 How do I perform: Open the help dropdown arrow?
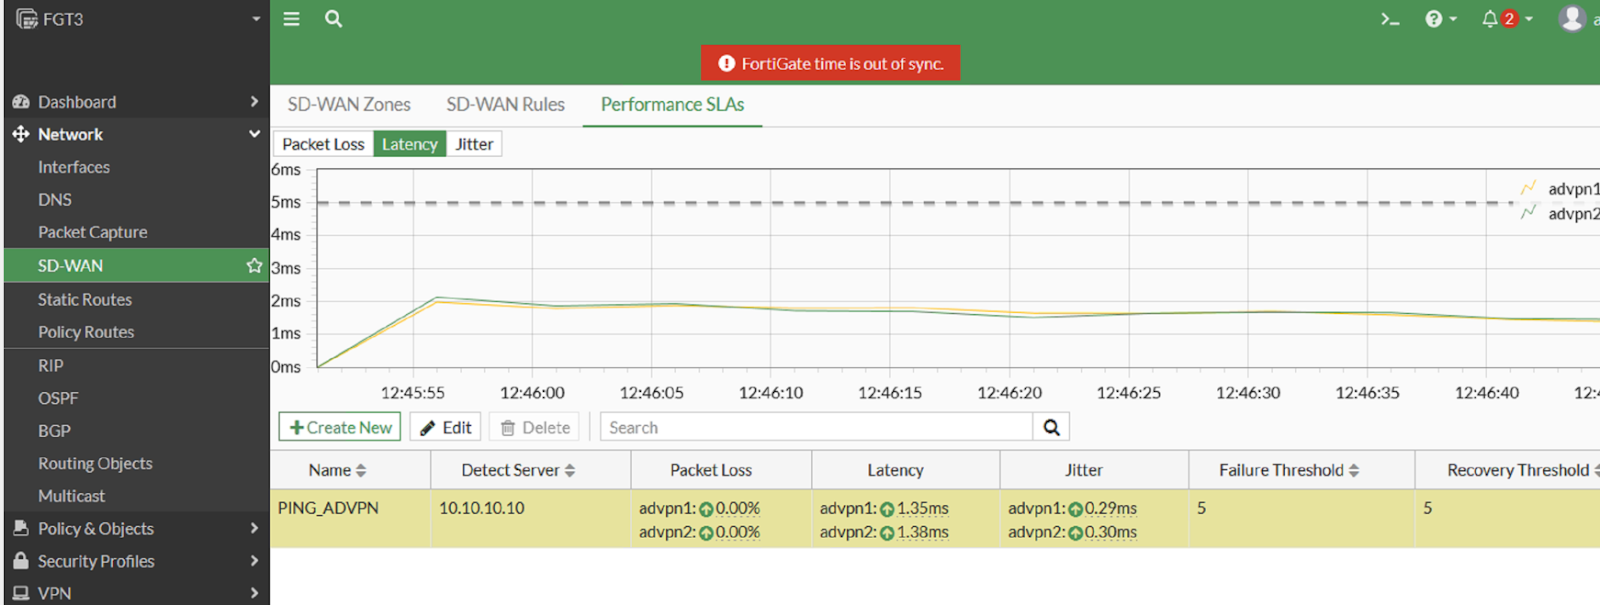[1453, 19]
